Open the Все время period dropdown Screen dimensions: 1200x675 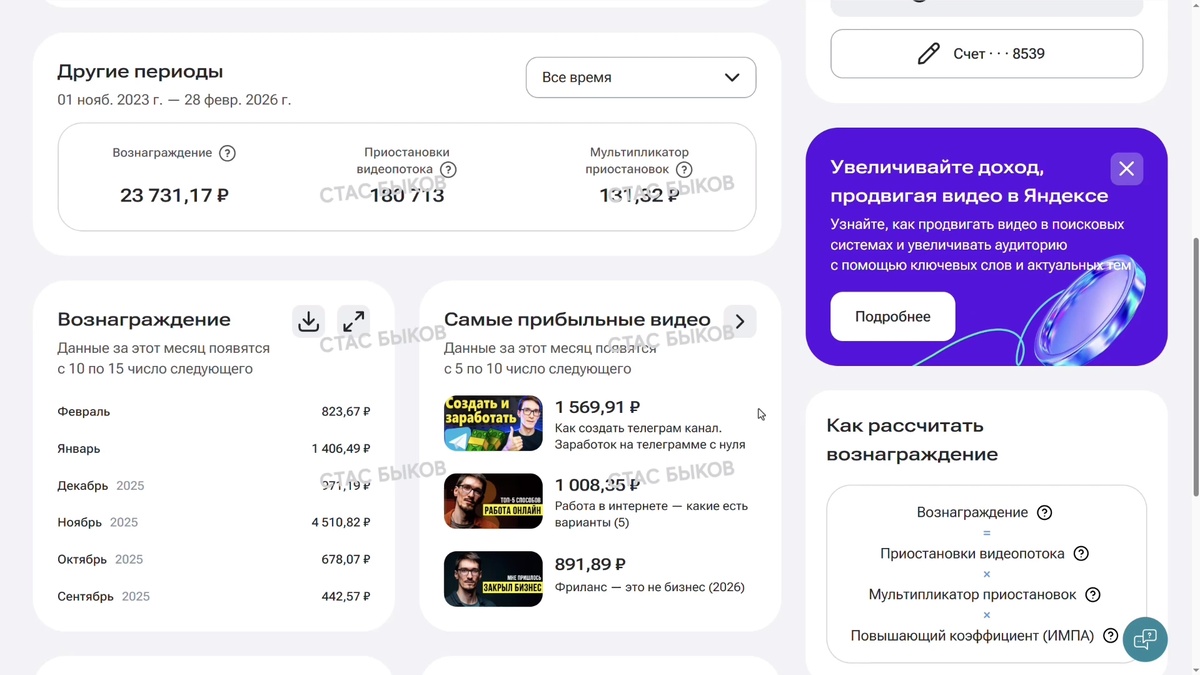pos(640,77)
